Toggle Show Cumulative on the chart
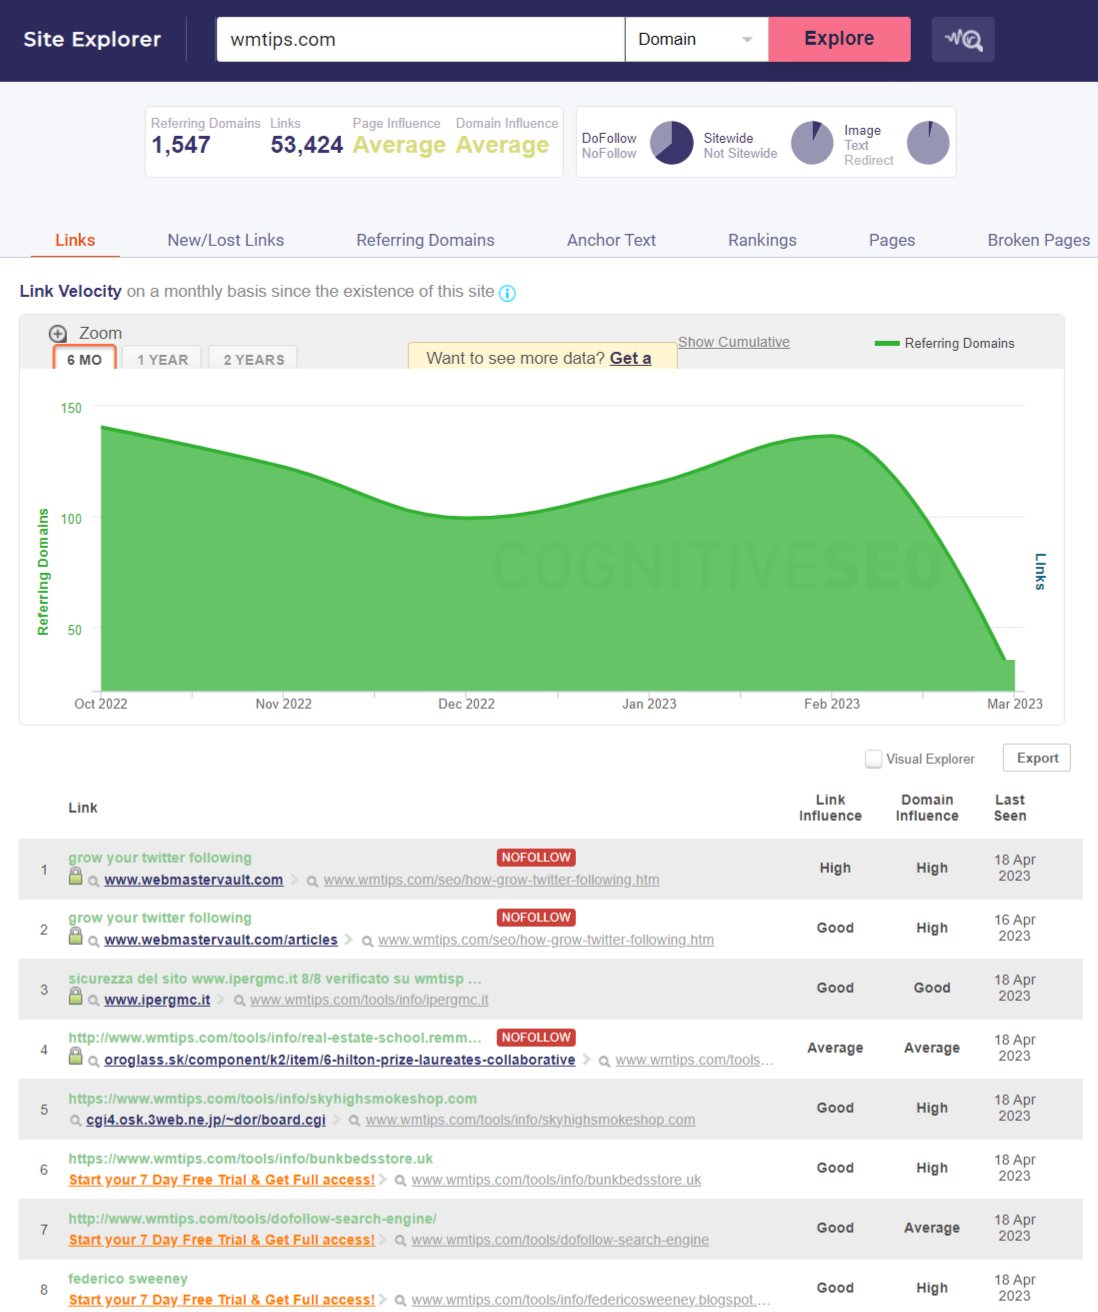 pos(733,341)
